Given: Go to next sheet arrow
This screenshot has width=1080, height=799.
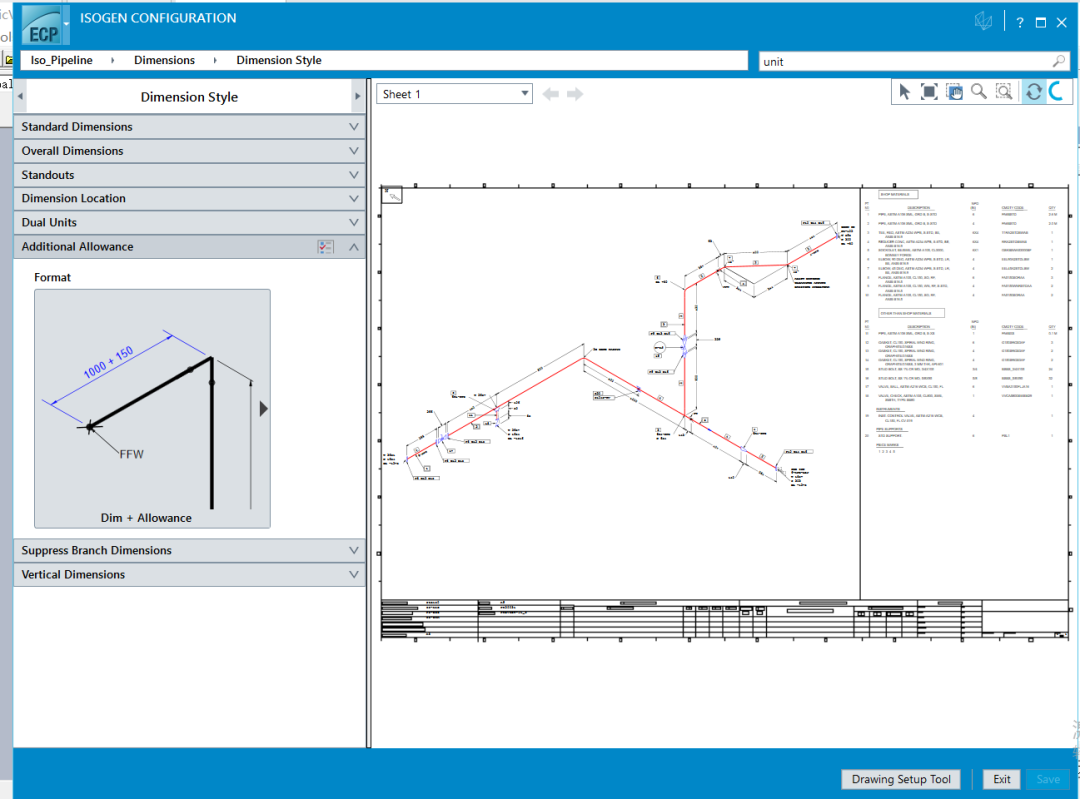Looking at the screenshot, I should click(x=575, y=94).
